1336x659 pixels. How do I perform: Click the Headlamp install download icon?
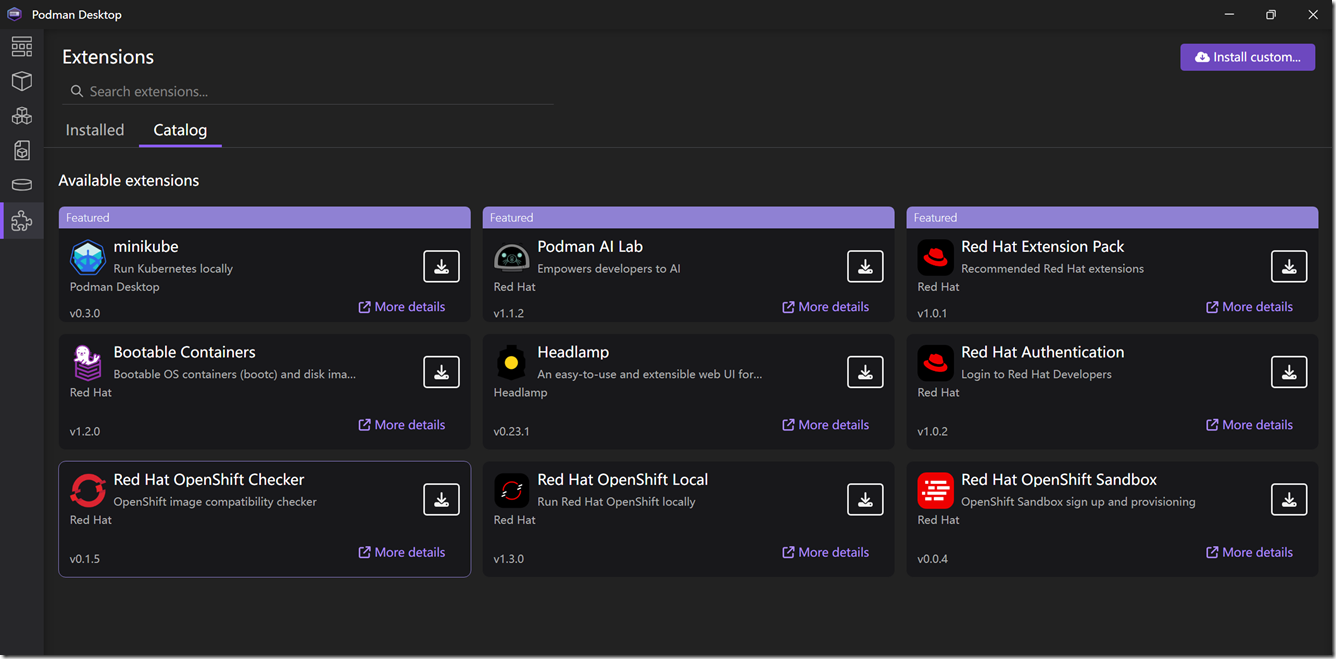865,372
